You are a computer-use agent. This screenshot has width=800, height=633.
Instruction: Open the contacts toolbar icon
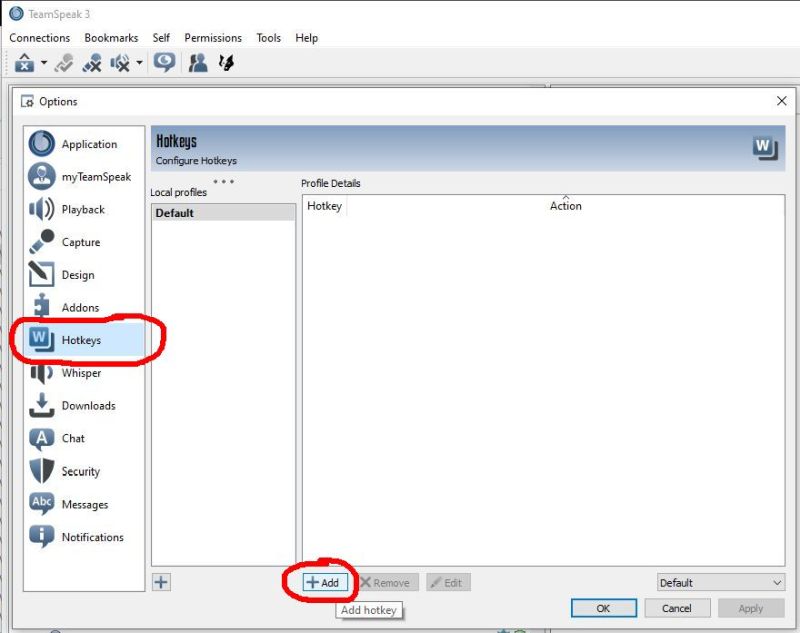(198, 63)
